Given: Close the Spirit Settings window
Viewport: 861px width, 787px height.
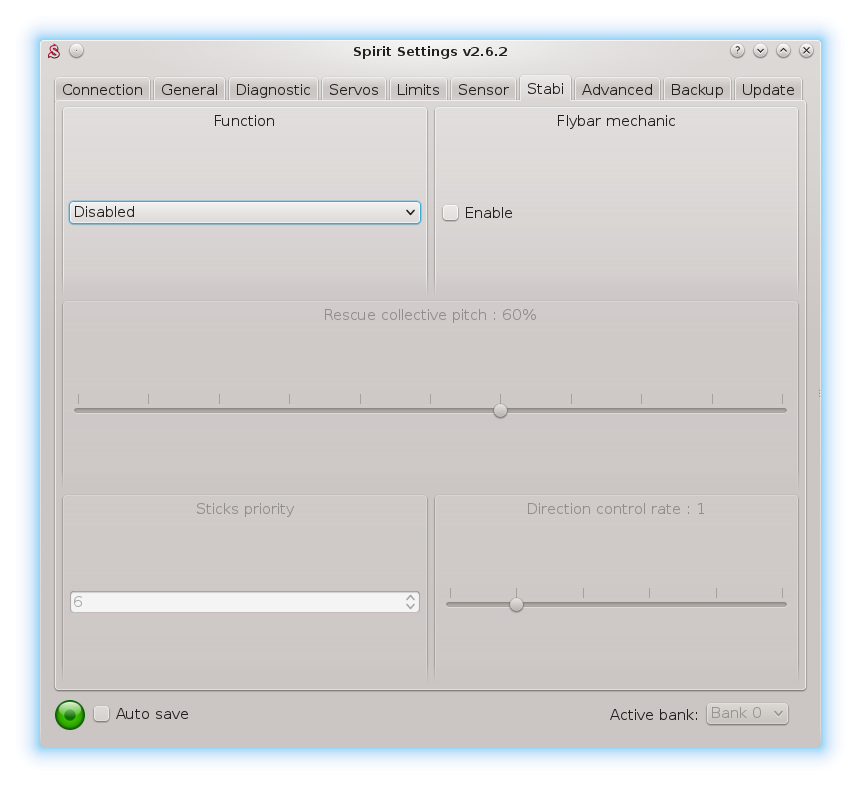Looking at the screenshot, I should point(806,51).
